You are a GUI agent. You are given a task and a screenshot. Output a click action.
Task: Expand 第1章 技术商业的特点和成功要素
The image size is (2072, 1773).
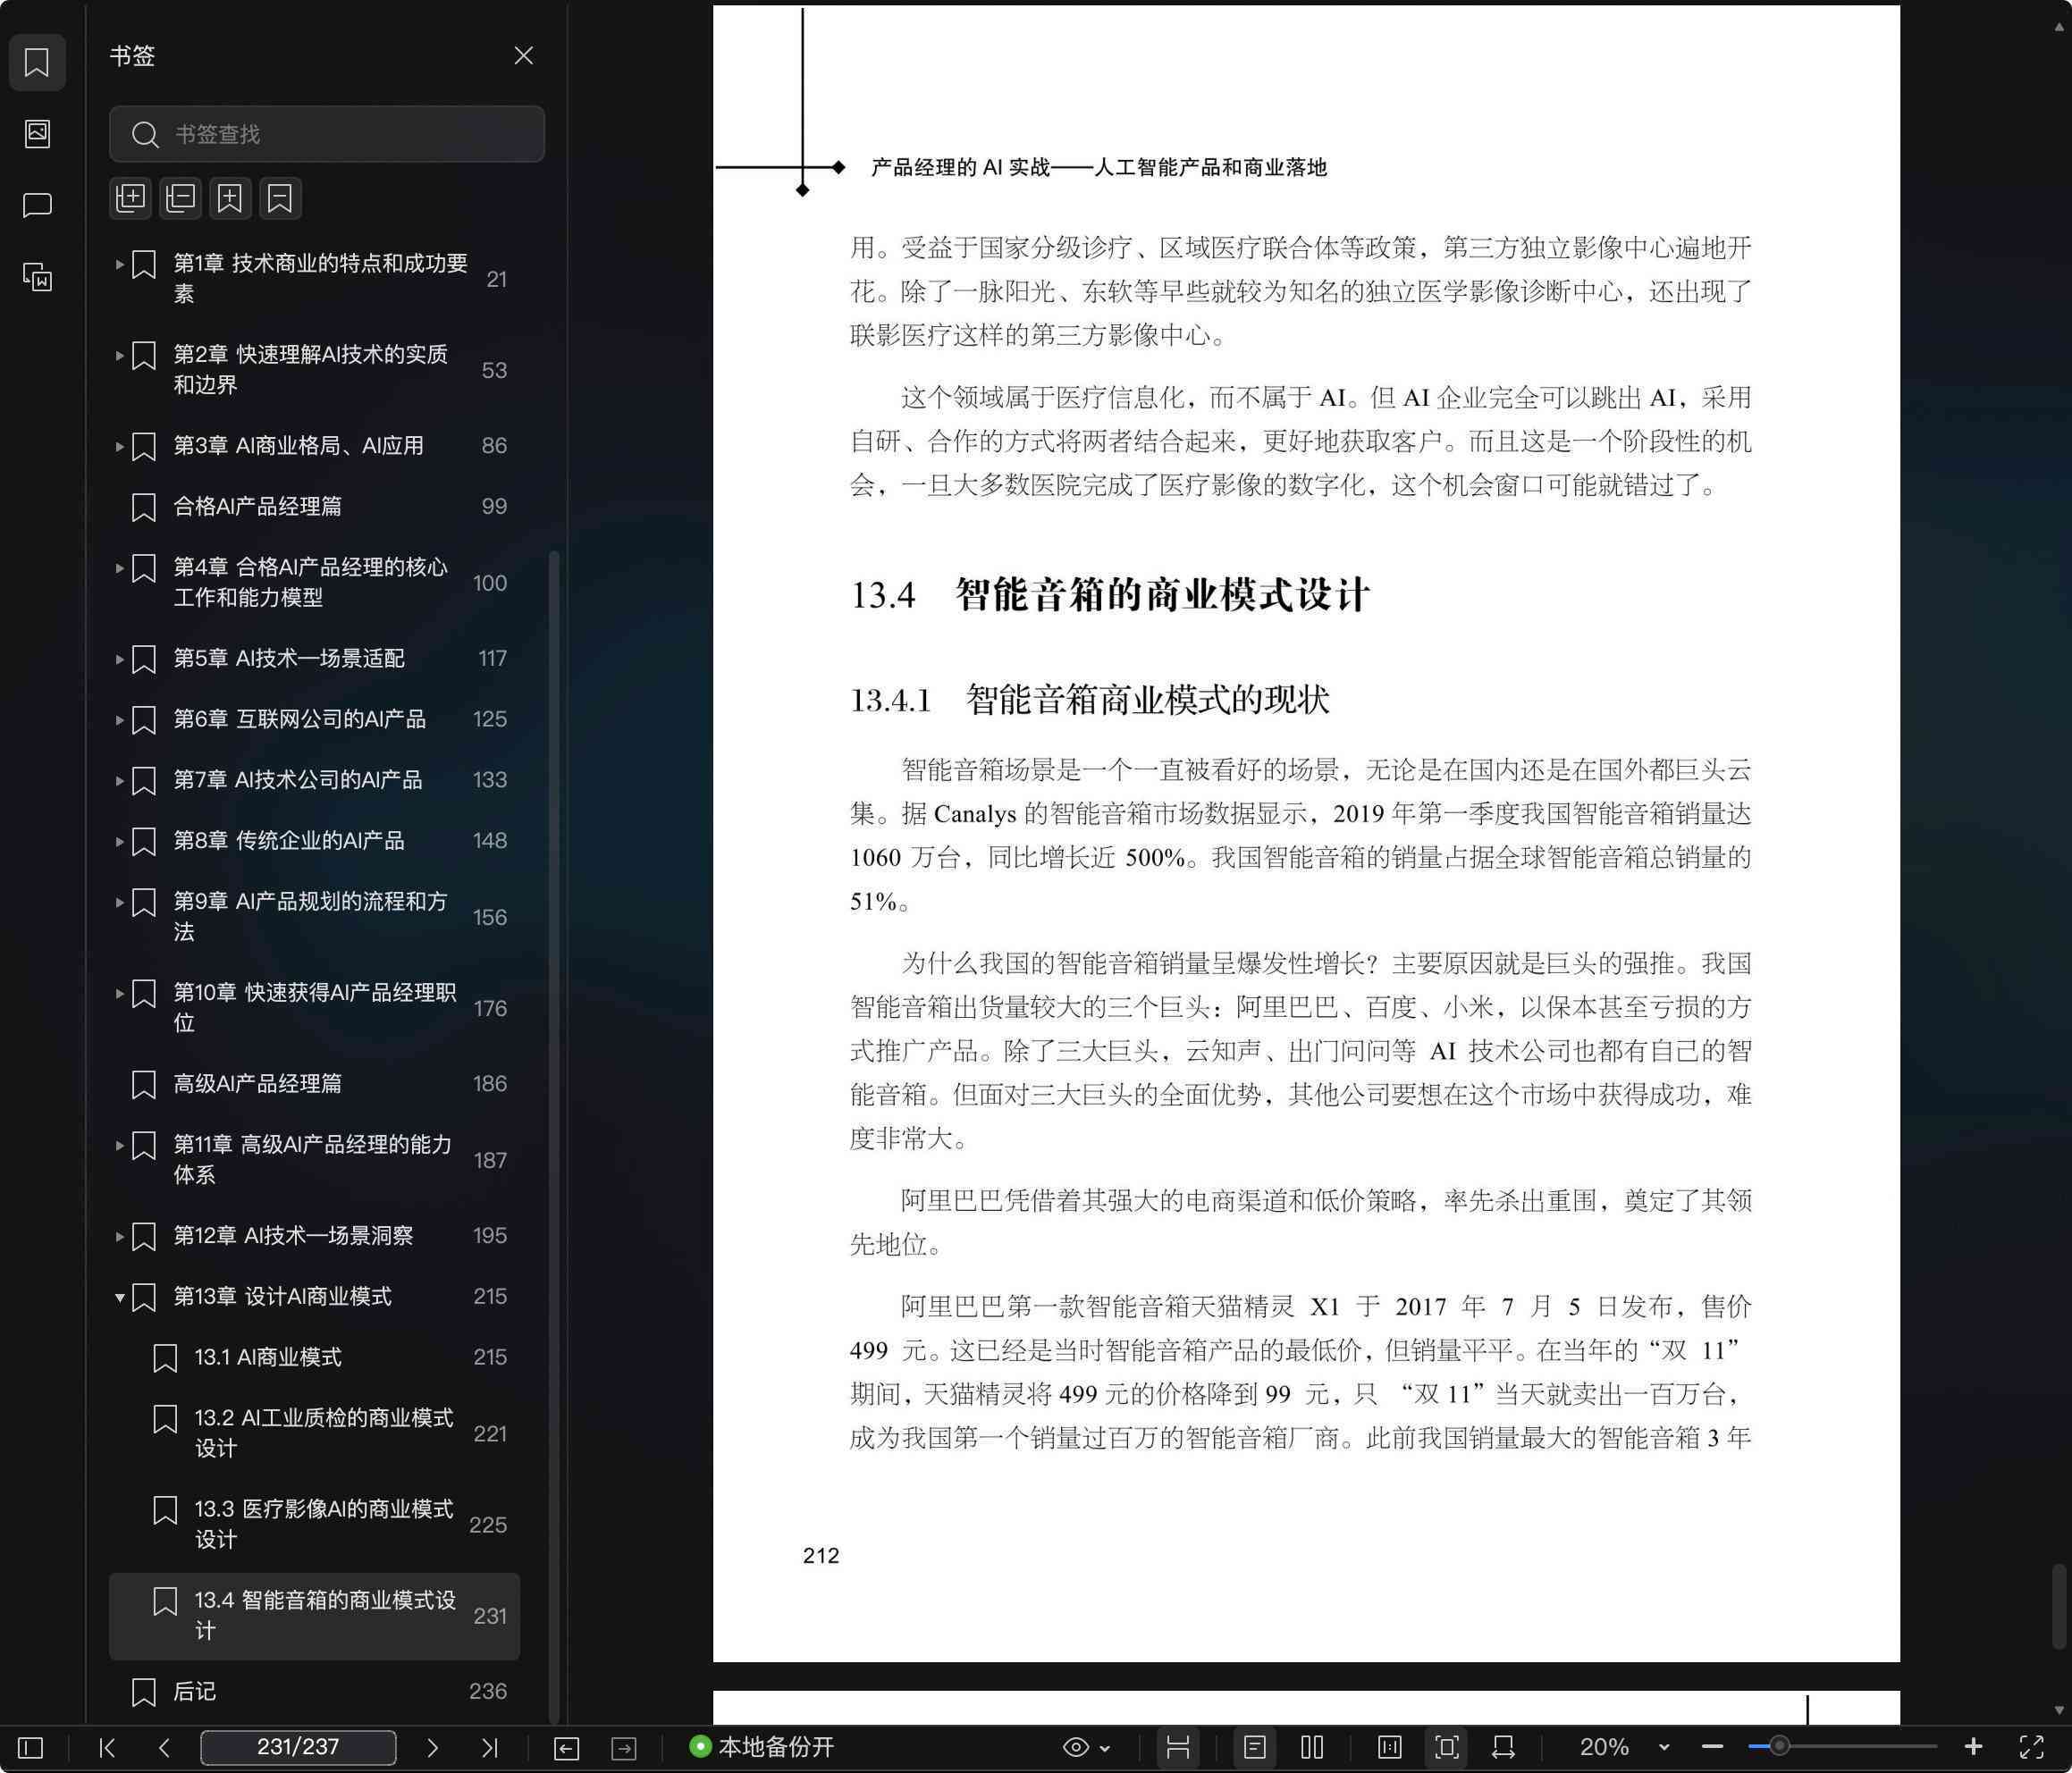click(x=119, y=264)
